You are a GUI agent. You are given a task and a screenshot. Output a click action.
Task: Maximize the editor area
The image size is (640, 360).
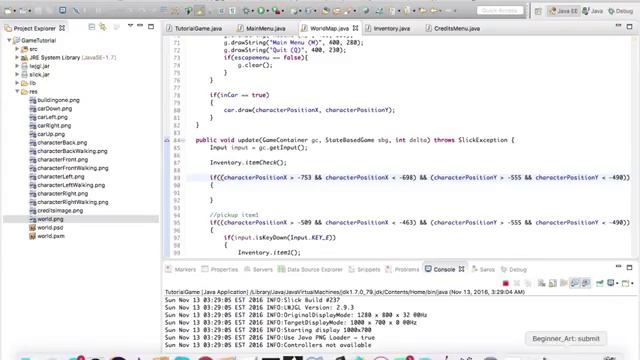pos(629,27)
